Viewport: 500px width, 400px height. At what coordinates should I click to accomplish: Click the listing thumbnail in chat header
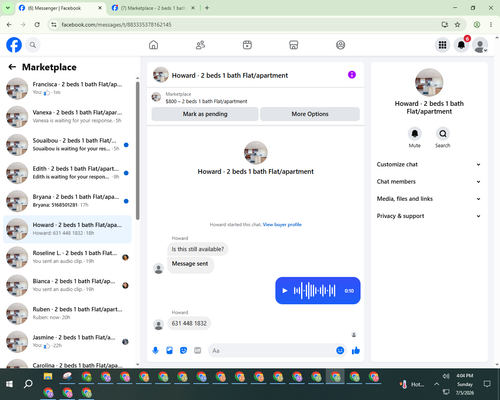[160, 75]
